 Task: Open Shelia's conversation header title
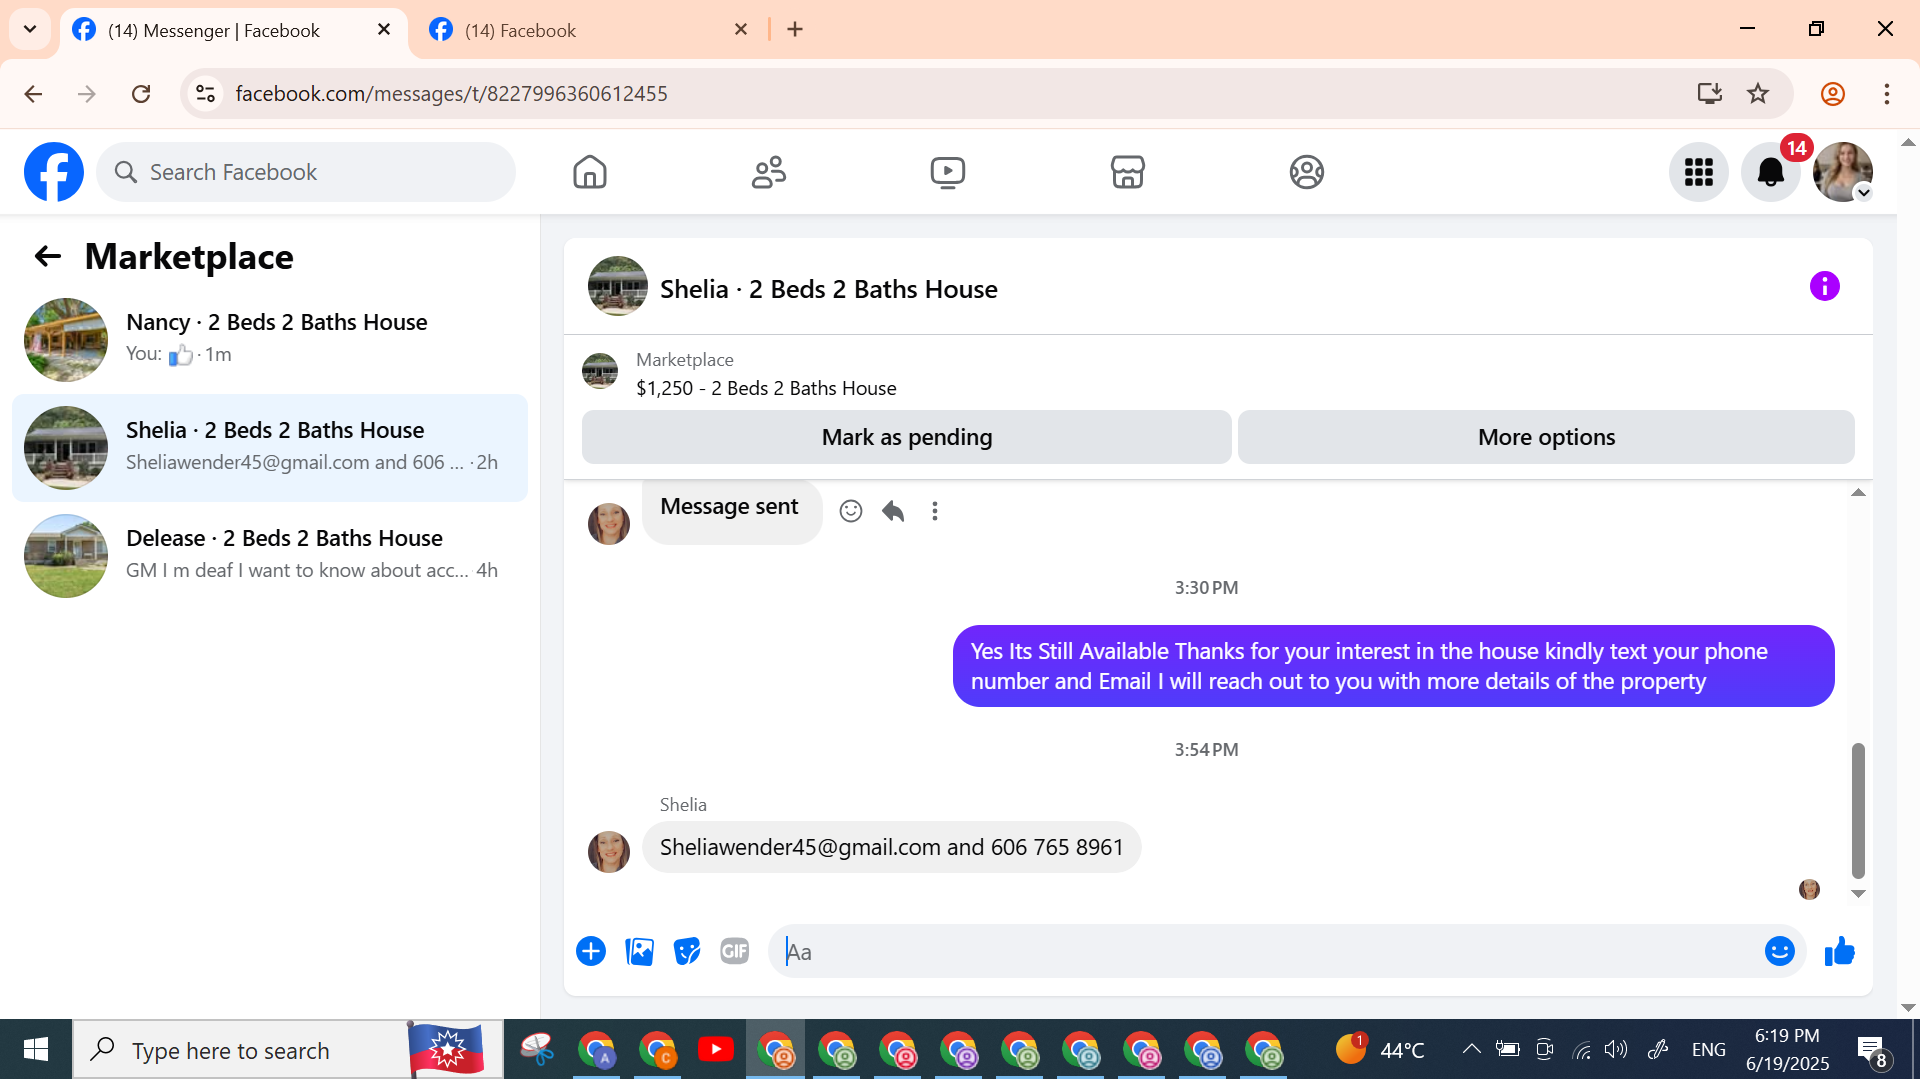coord(829,289)
